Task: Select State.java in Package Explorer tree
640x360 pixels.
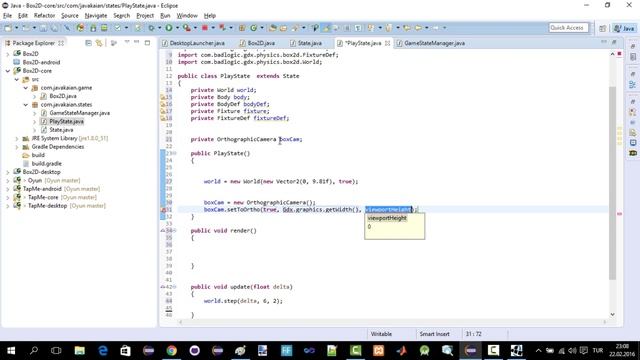Action: coord(61,130)
